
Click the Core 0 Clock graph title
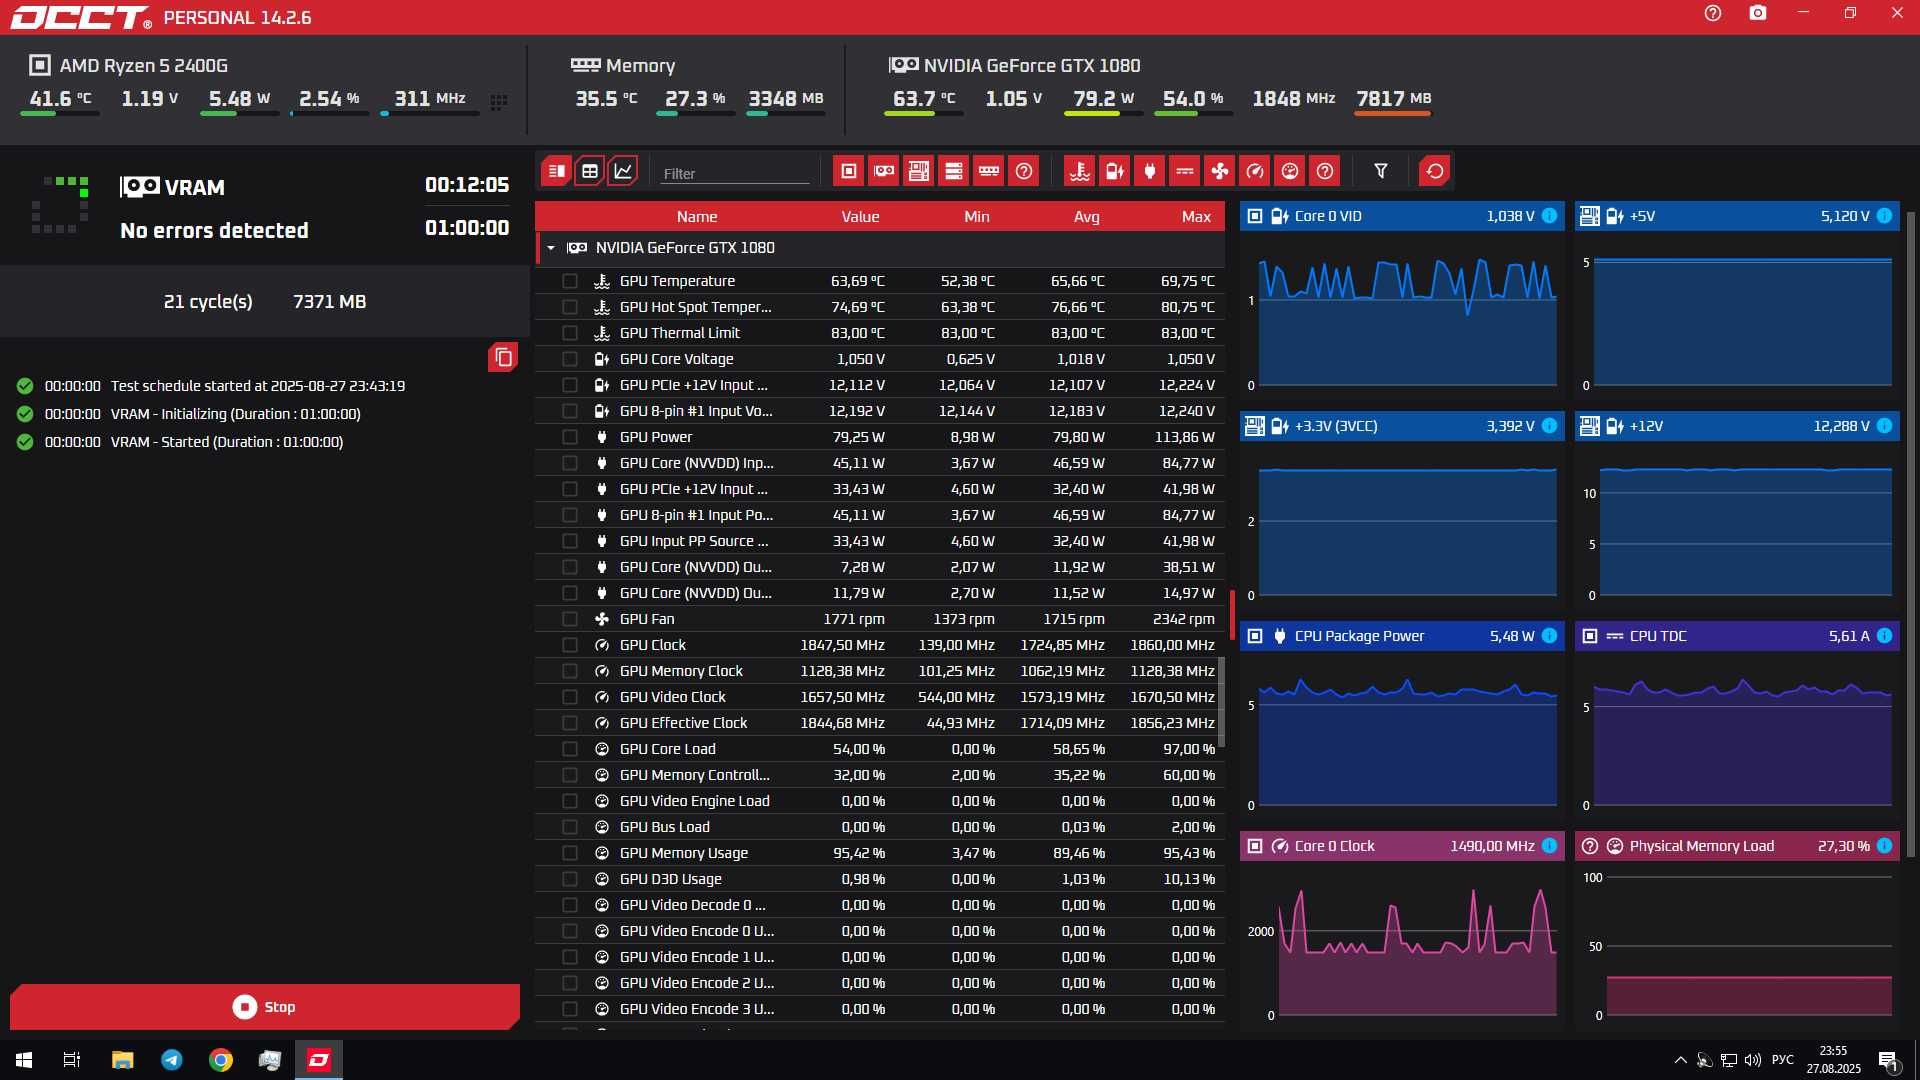pos(1334,846)
